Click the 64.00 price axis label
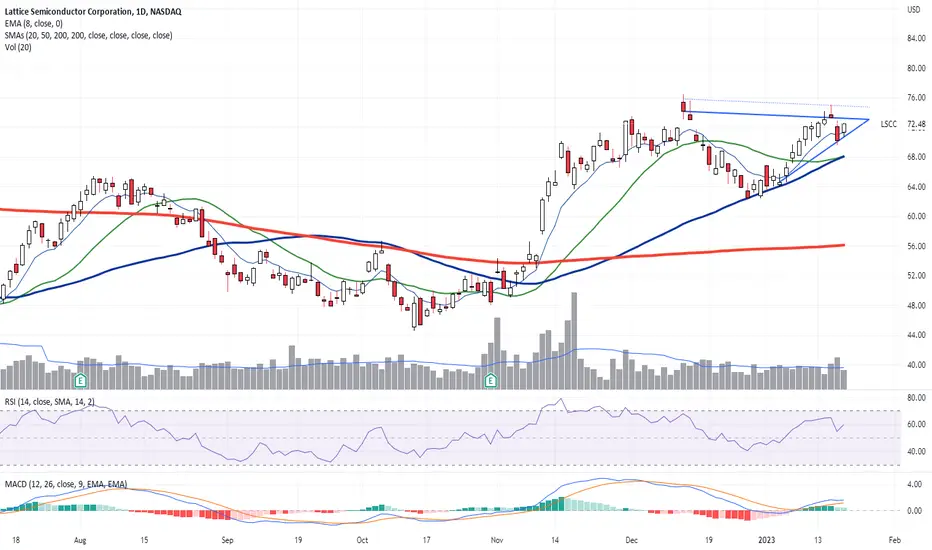Screen dimensions: 932x550 pos(917,187)
